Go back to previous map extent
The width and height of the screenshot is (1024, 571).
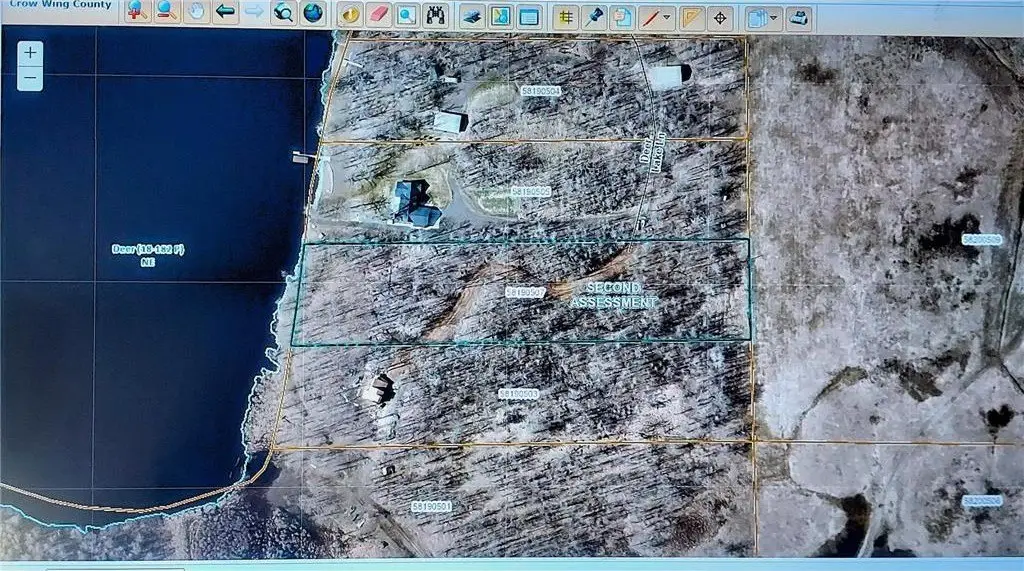[226, 13]
